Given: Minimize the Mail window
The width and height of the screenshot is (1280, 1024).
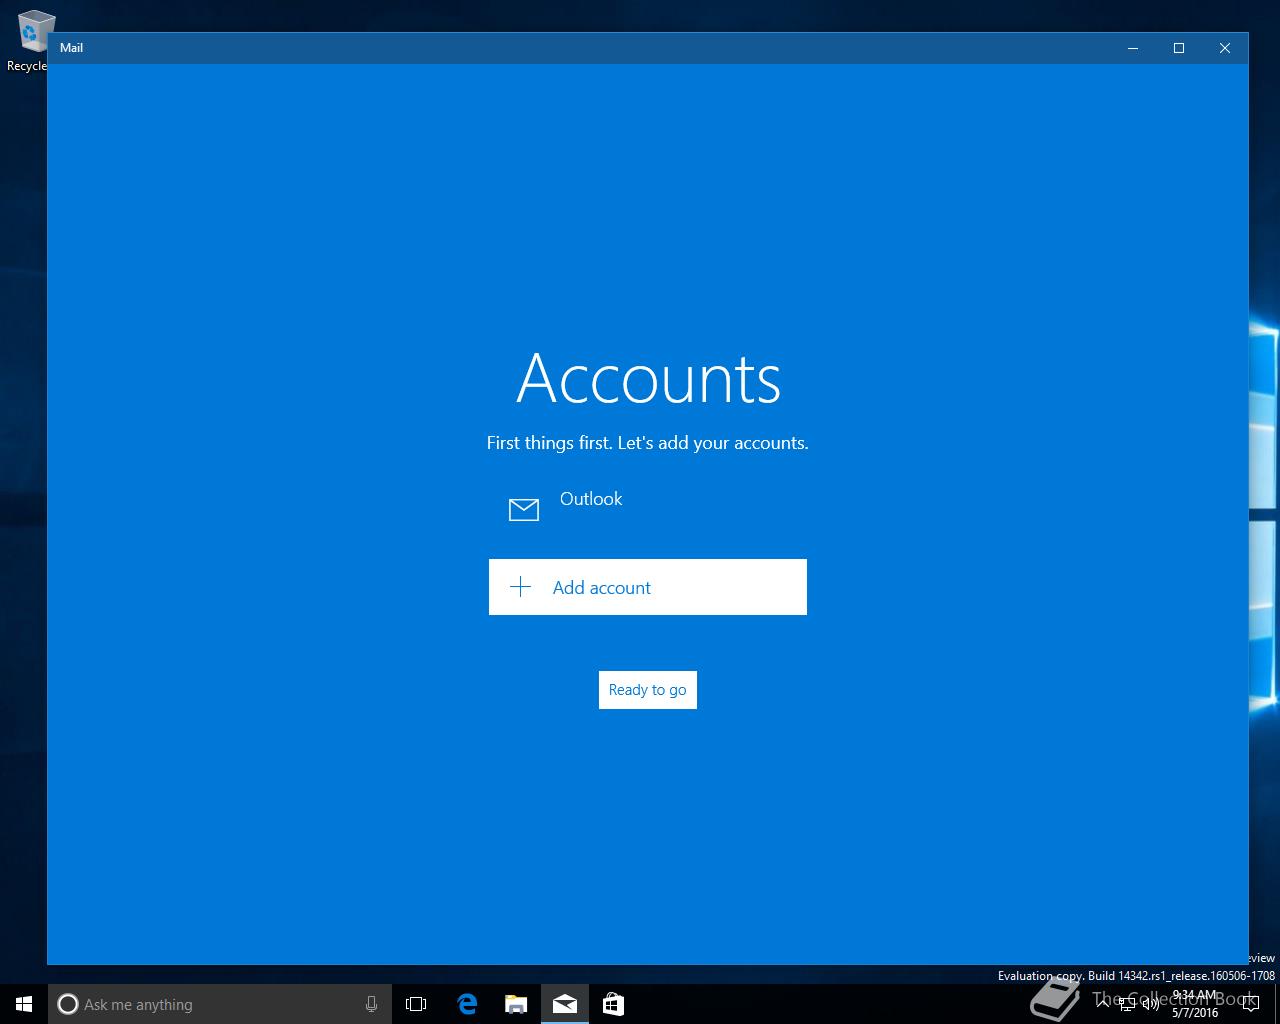Looking at the screenshot, I should tap(1133, 48).
